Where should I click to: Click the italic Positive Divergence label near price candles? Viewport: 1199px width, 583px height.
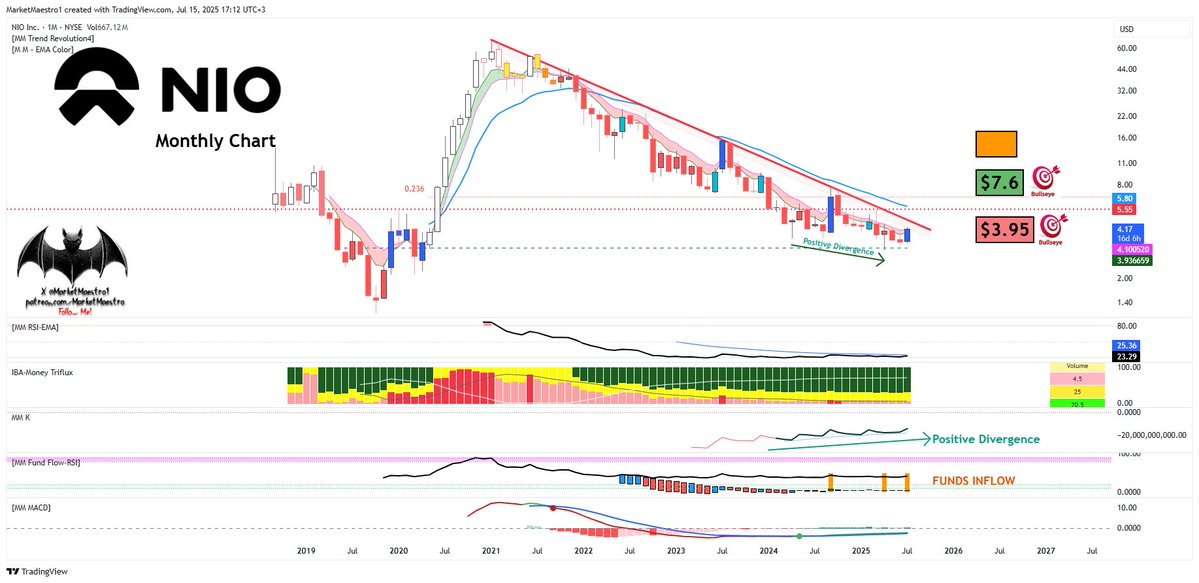(x=839, y=246)
